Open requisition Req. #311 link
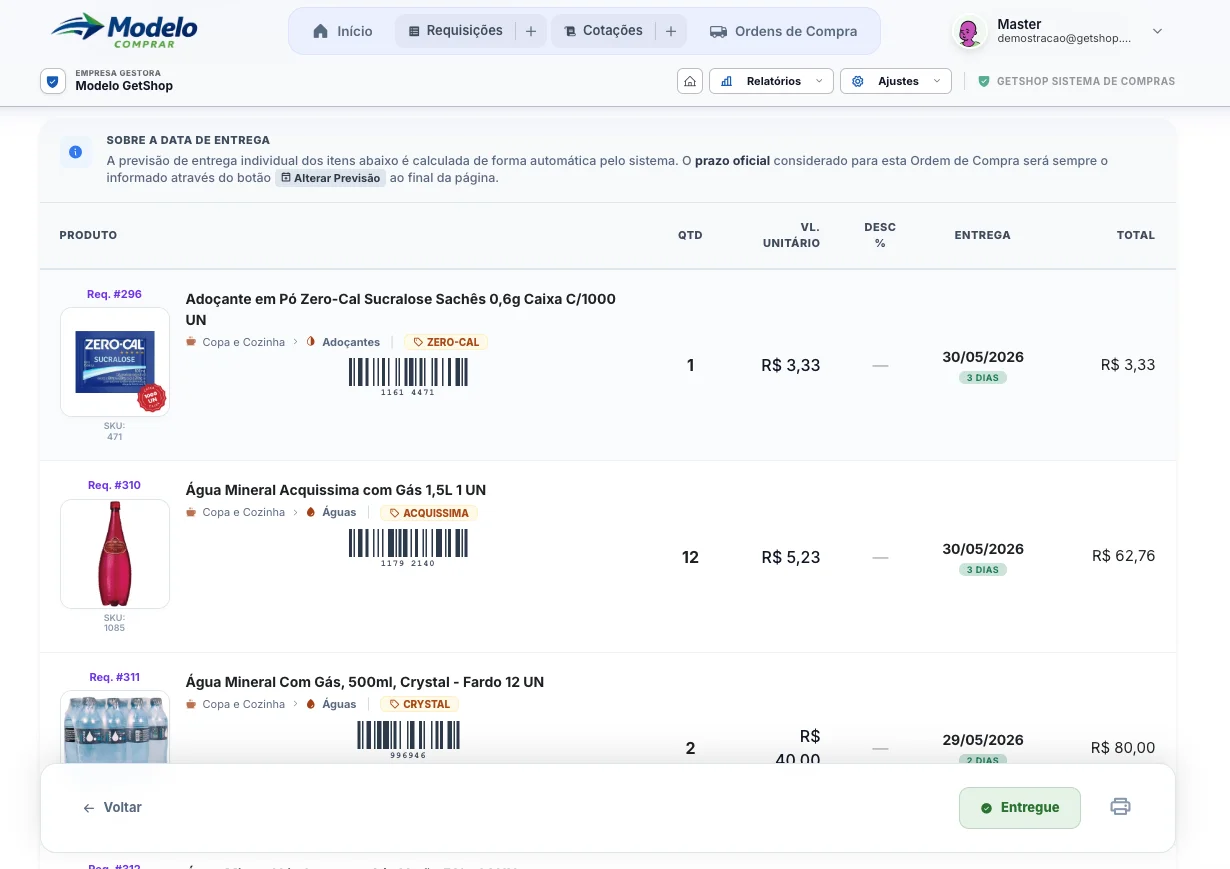The height and width of the screenshot is (869, 1230). coord(114,677)
